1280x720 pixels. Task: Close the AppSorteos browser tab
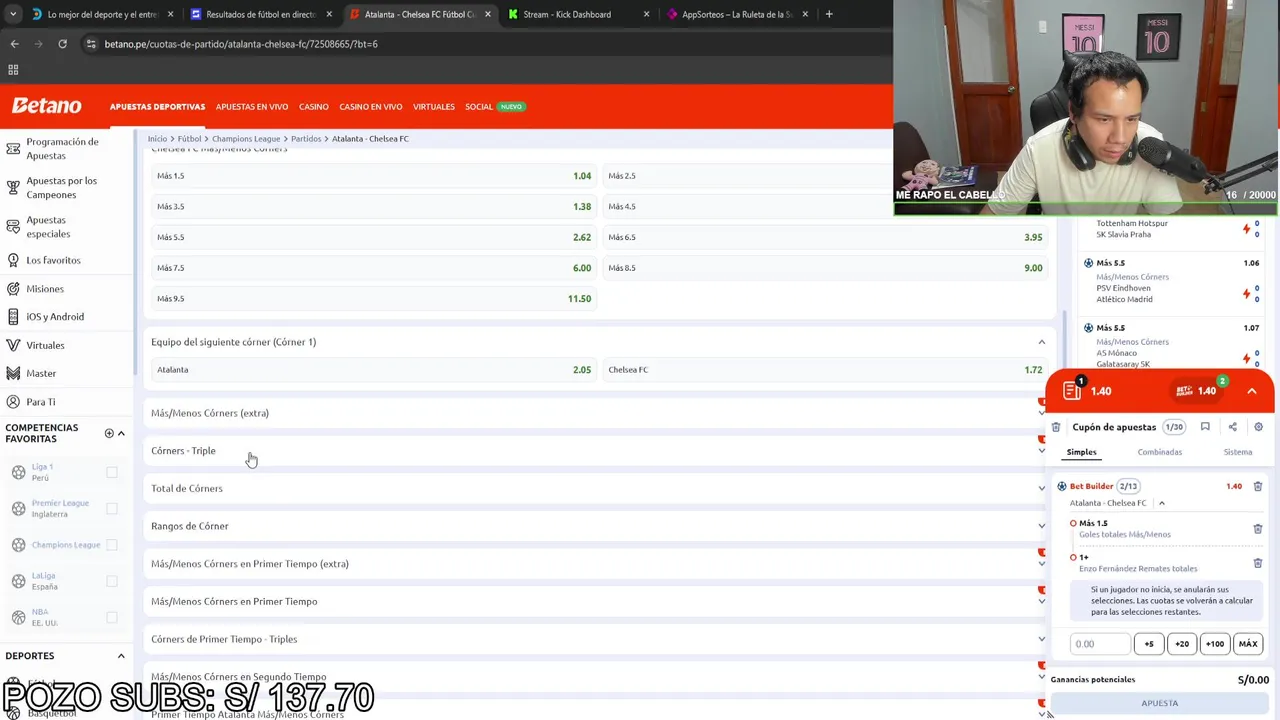(804, 14)
